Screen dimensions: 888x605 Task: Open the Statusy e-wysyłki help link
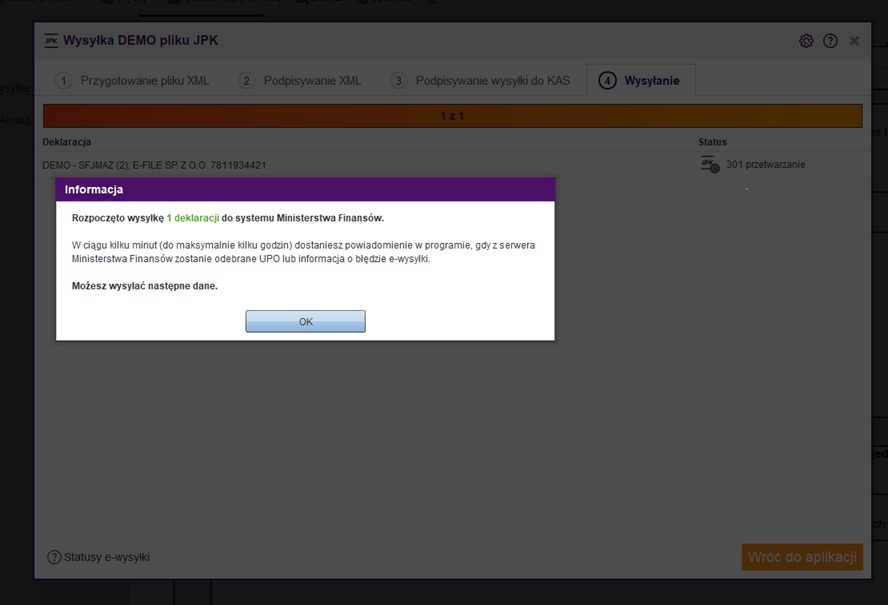99,557
